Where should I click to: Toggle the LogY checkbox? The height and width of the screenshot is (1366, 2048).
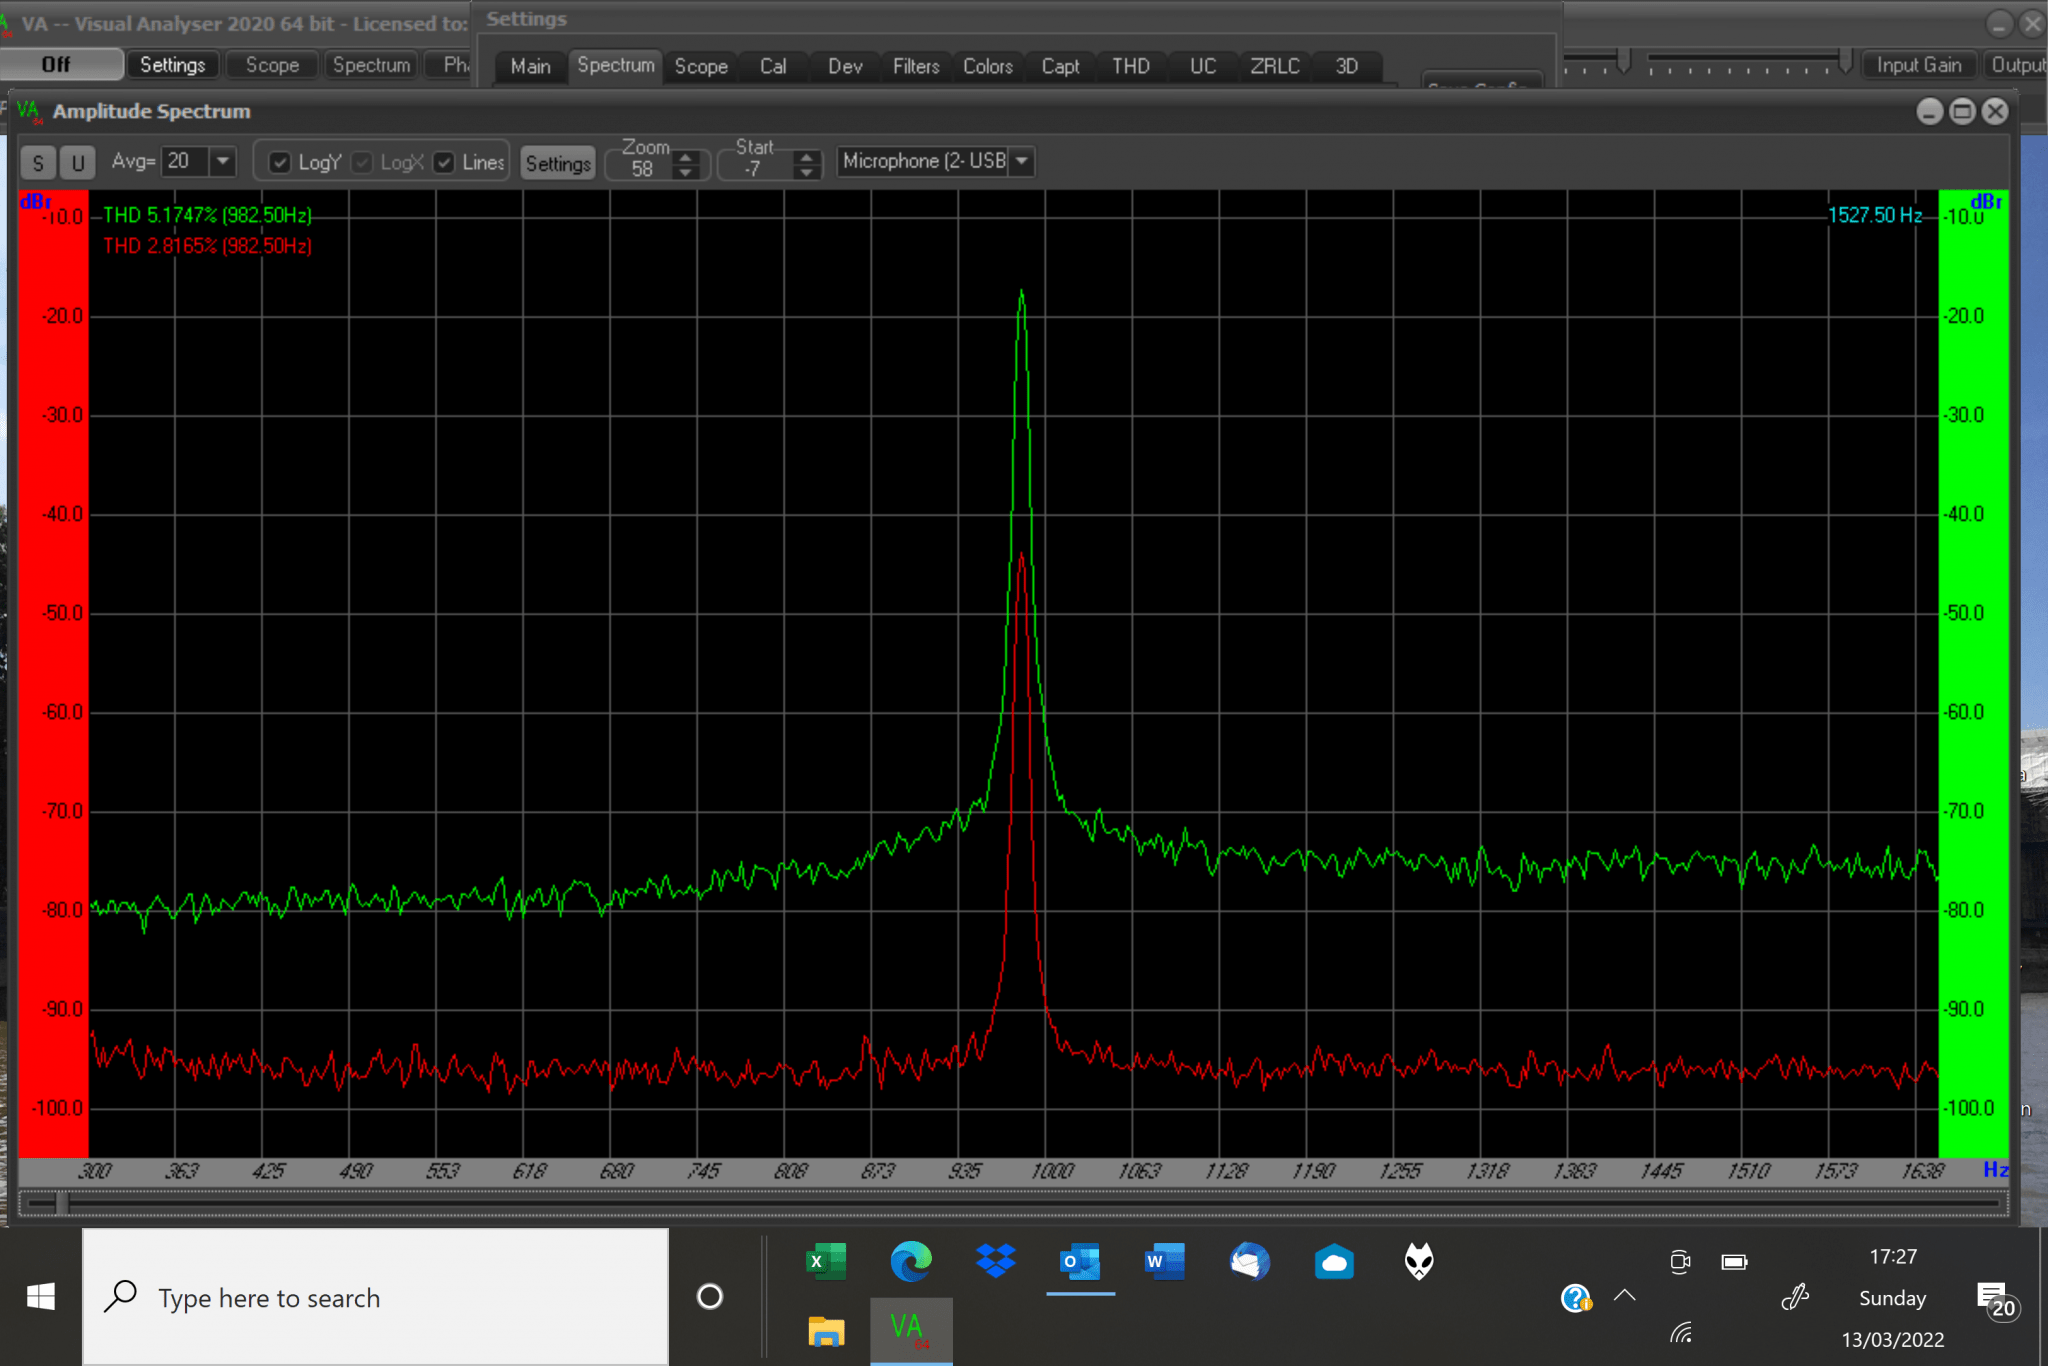tap(280, 163)
